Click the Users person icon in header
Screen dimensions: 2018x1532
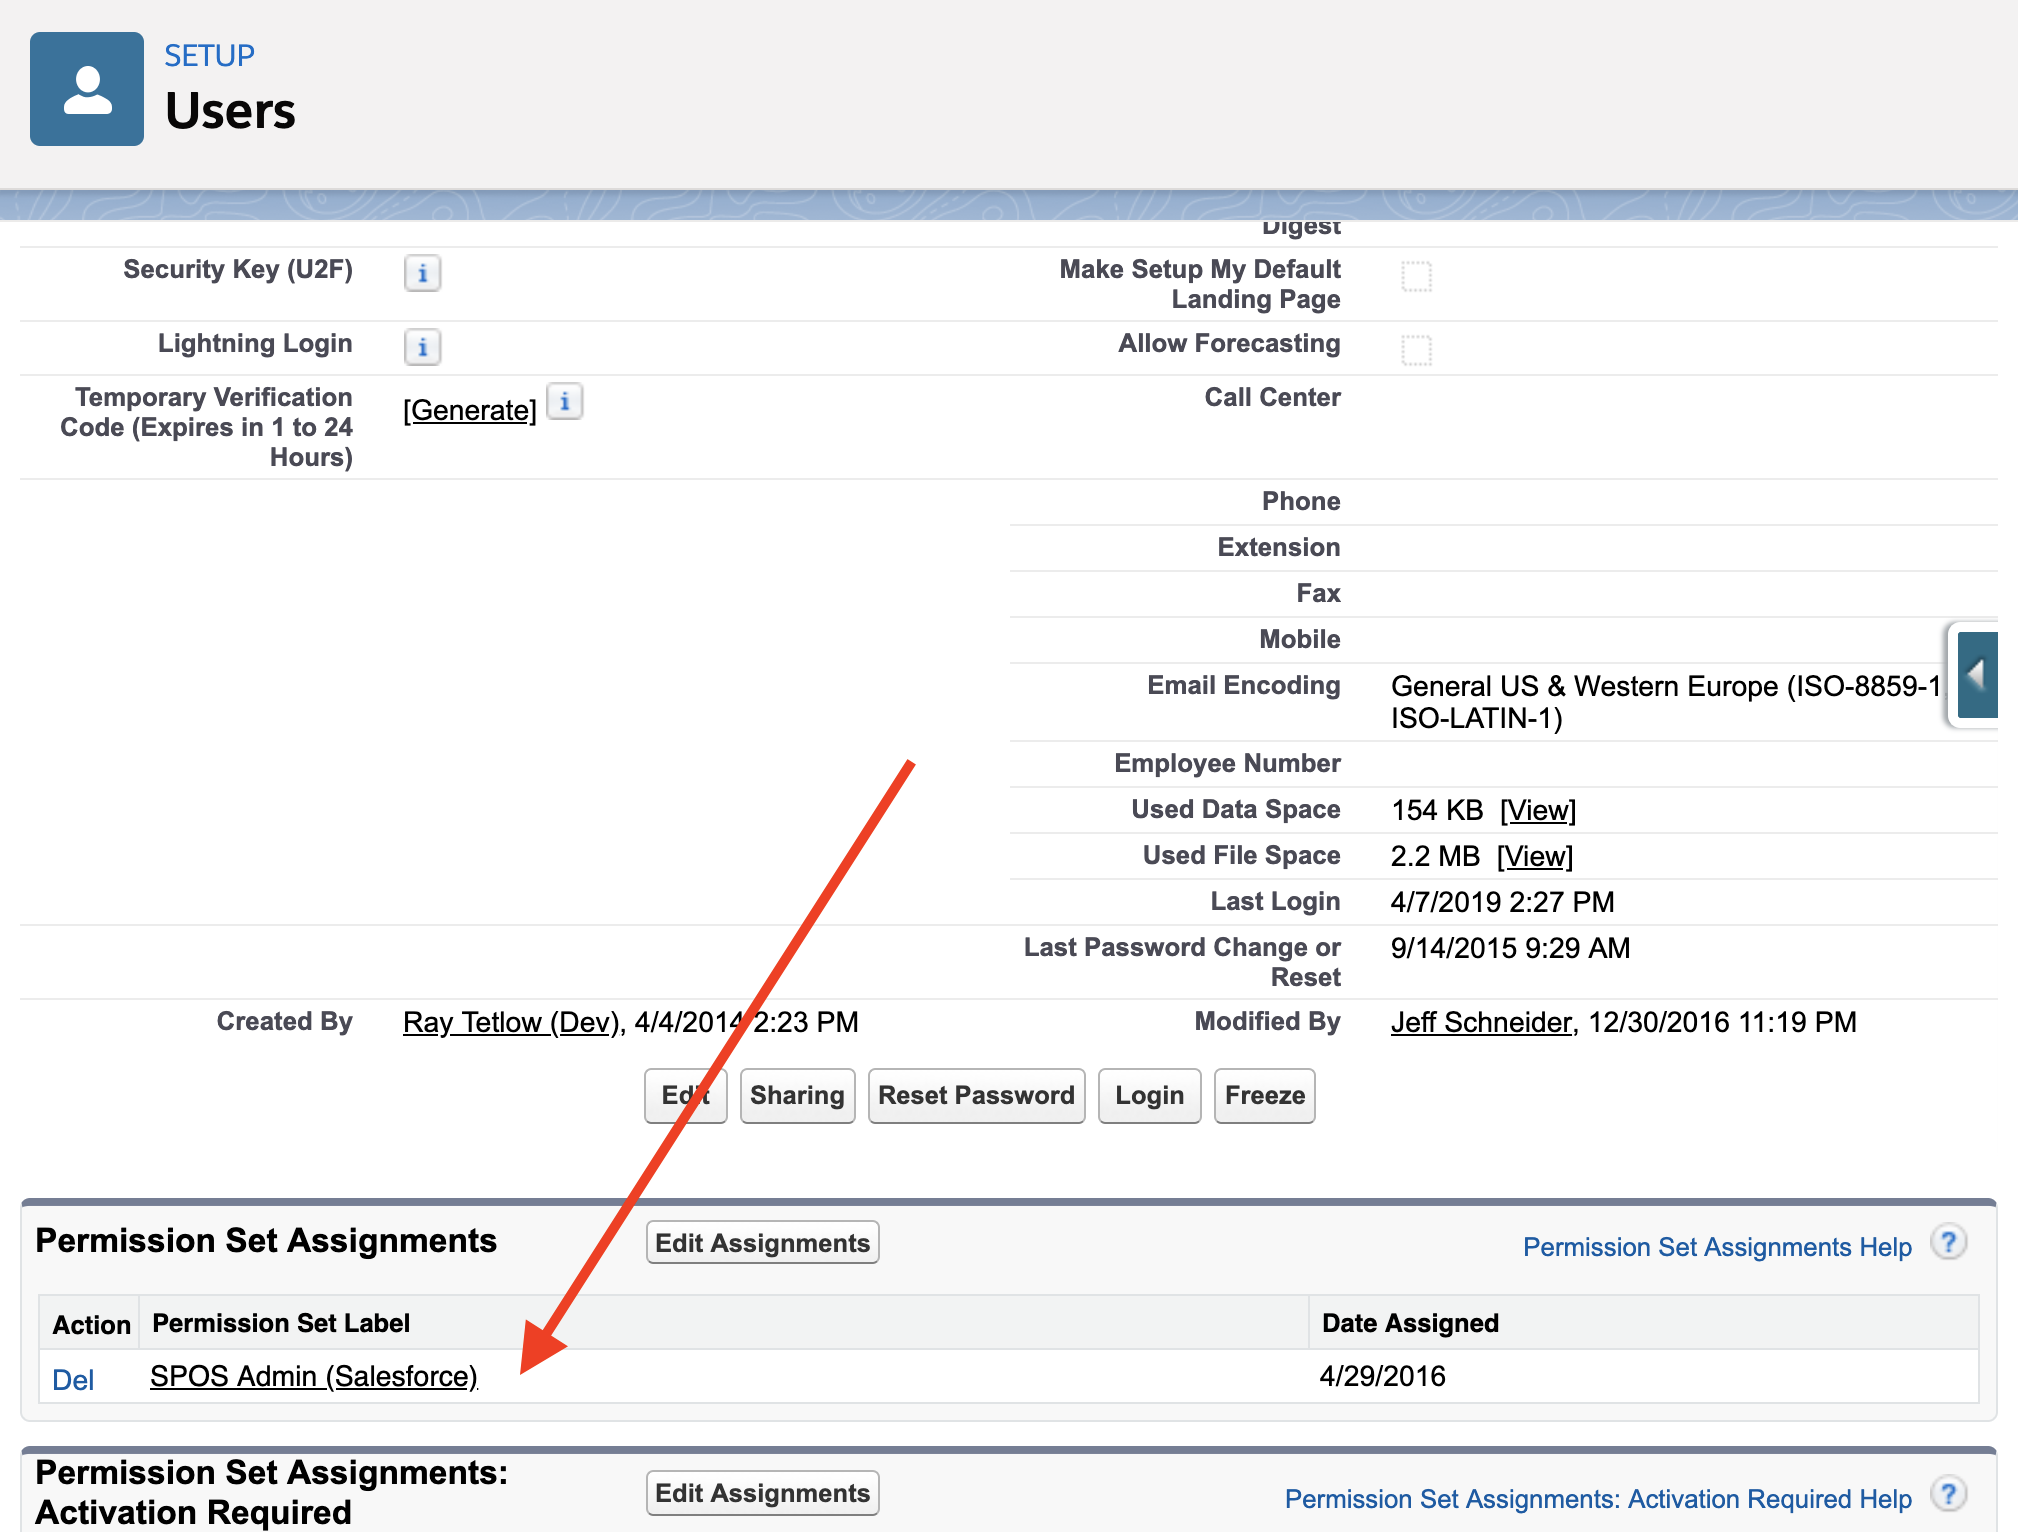click(87, 89)
